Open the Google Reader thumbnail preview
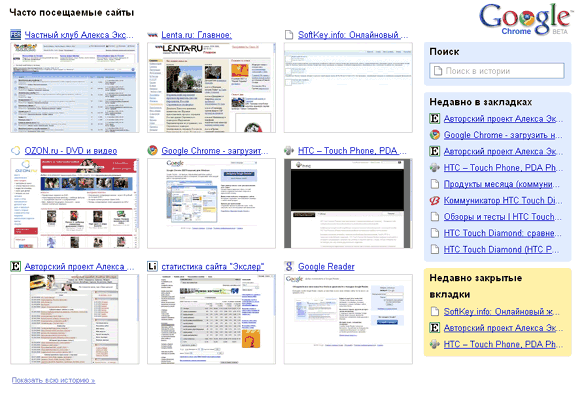Screen dimensions: 580x397 [x=348, y=319]
